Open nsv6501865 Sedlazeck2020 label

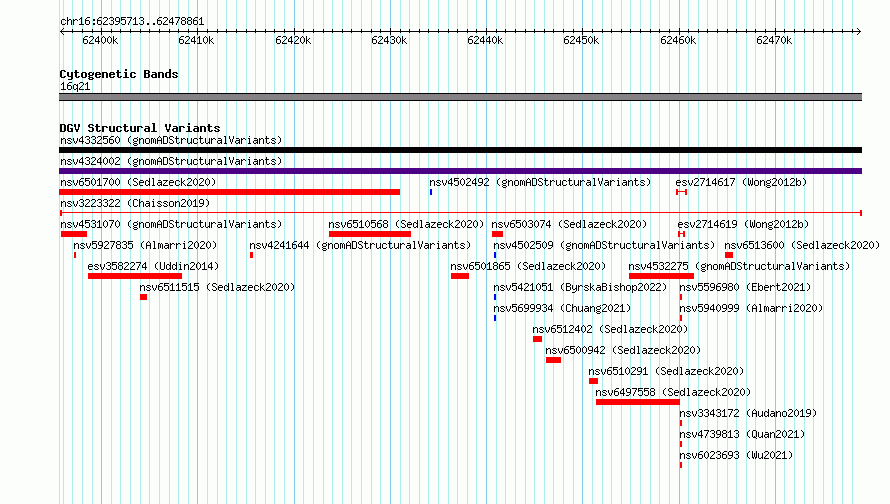(x=528, y=266)
